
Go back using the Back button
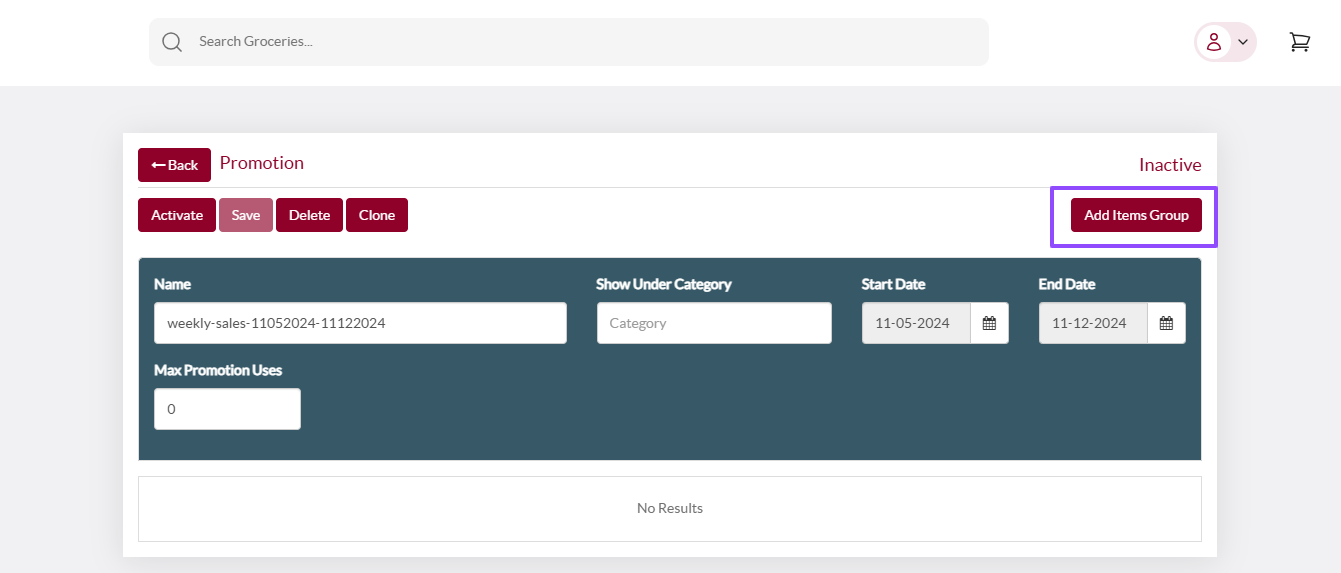(174, 165)
